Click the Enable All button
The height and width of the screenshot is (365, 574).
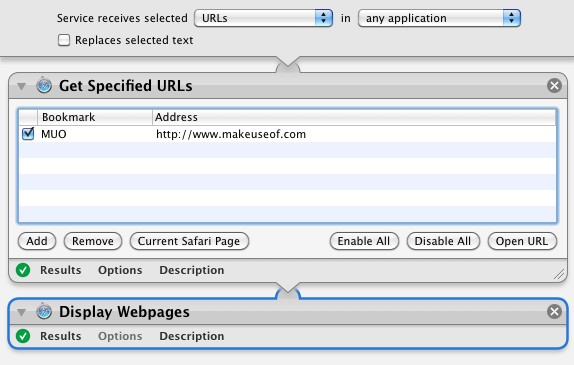point(364,241)
